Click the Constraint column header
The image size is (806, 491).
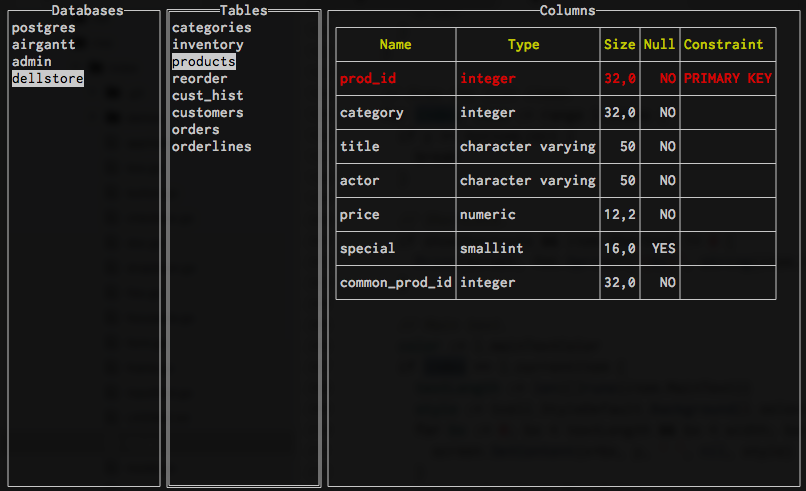[x=723, y=45]
